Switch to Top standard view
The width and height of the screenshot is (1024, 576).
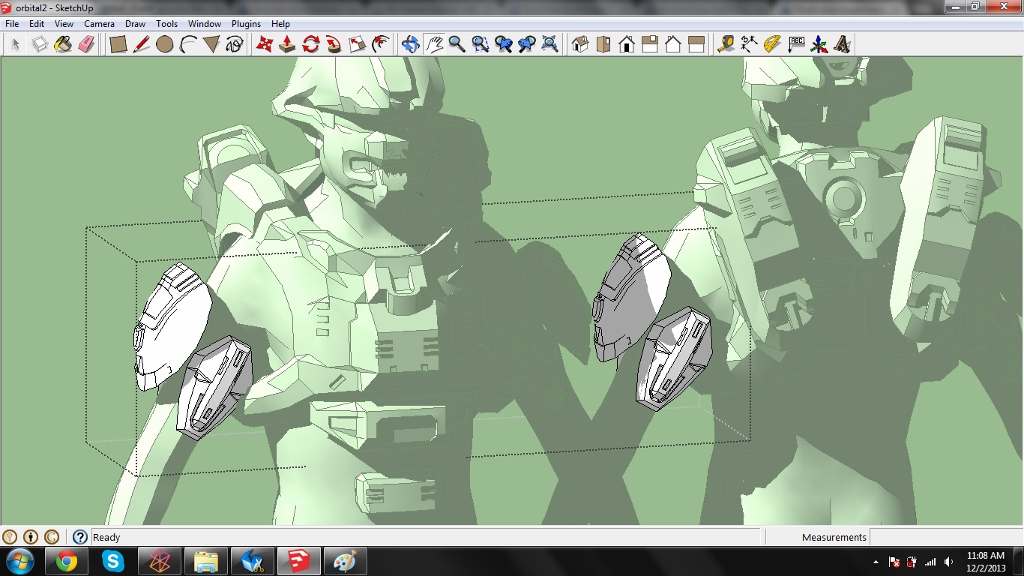point(603,44)
